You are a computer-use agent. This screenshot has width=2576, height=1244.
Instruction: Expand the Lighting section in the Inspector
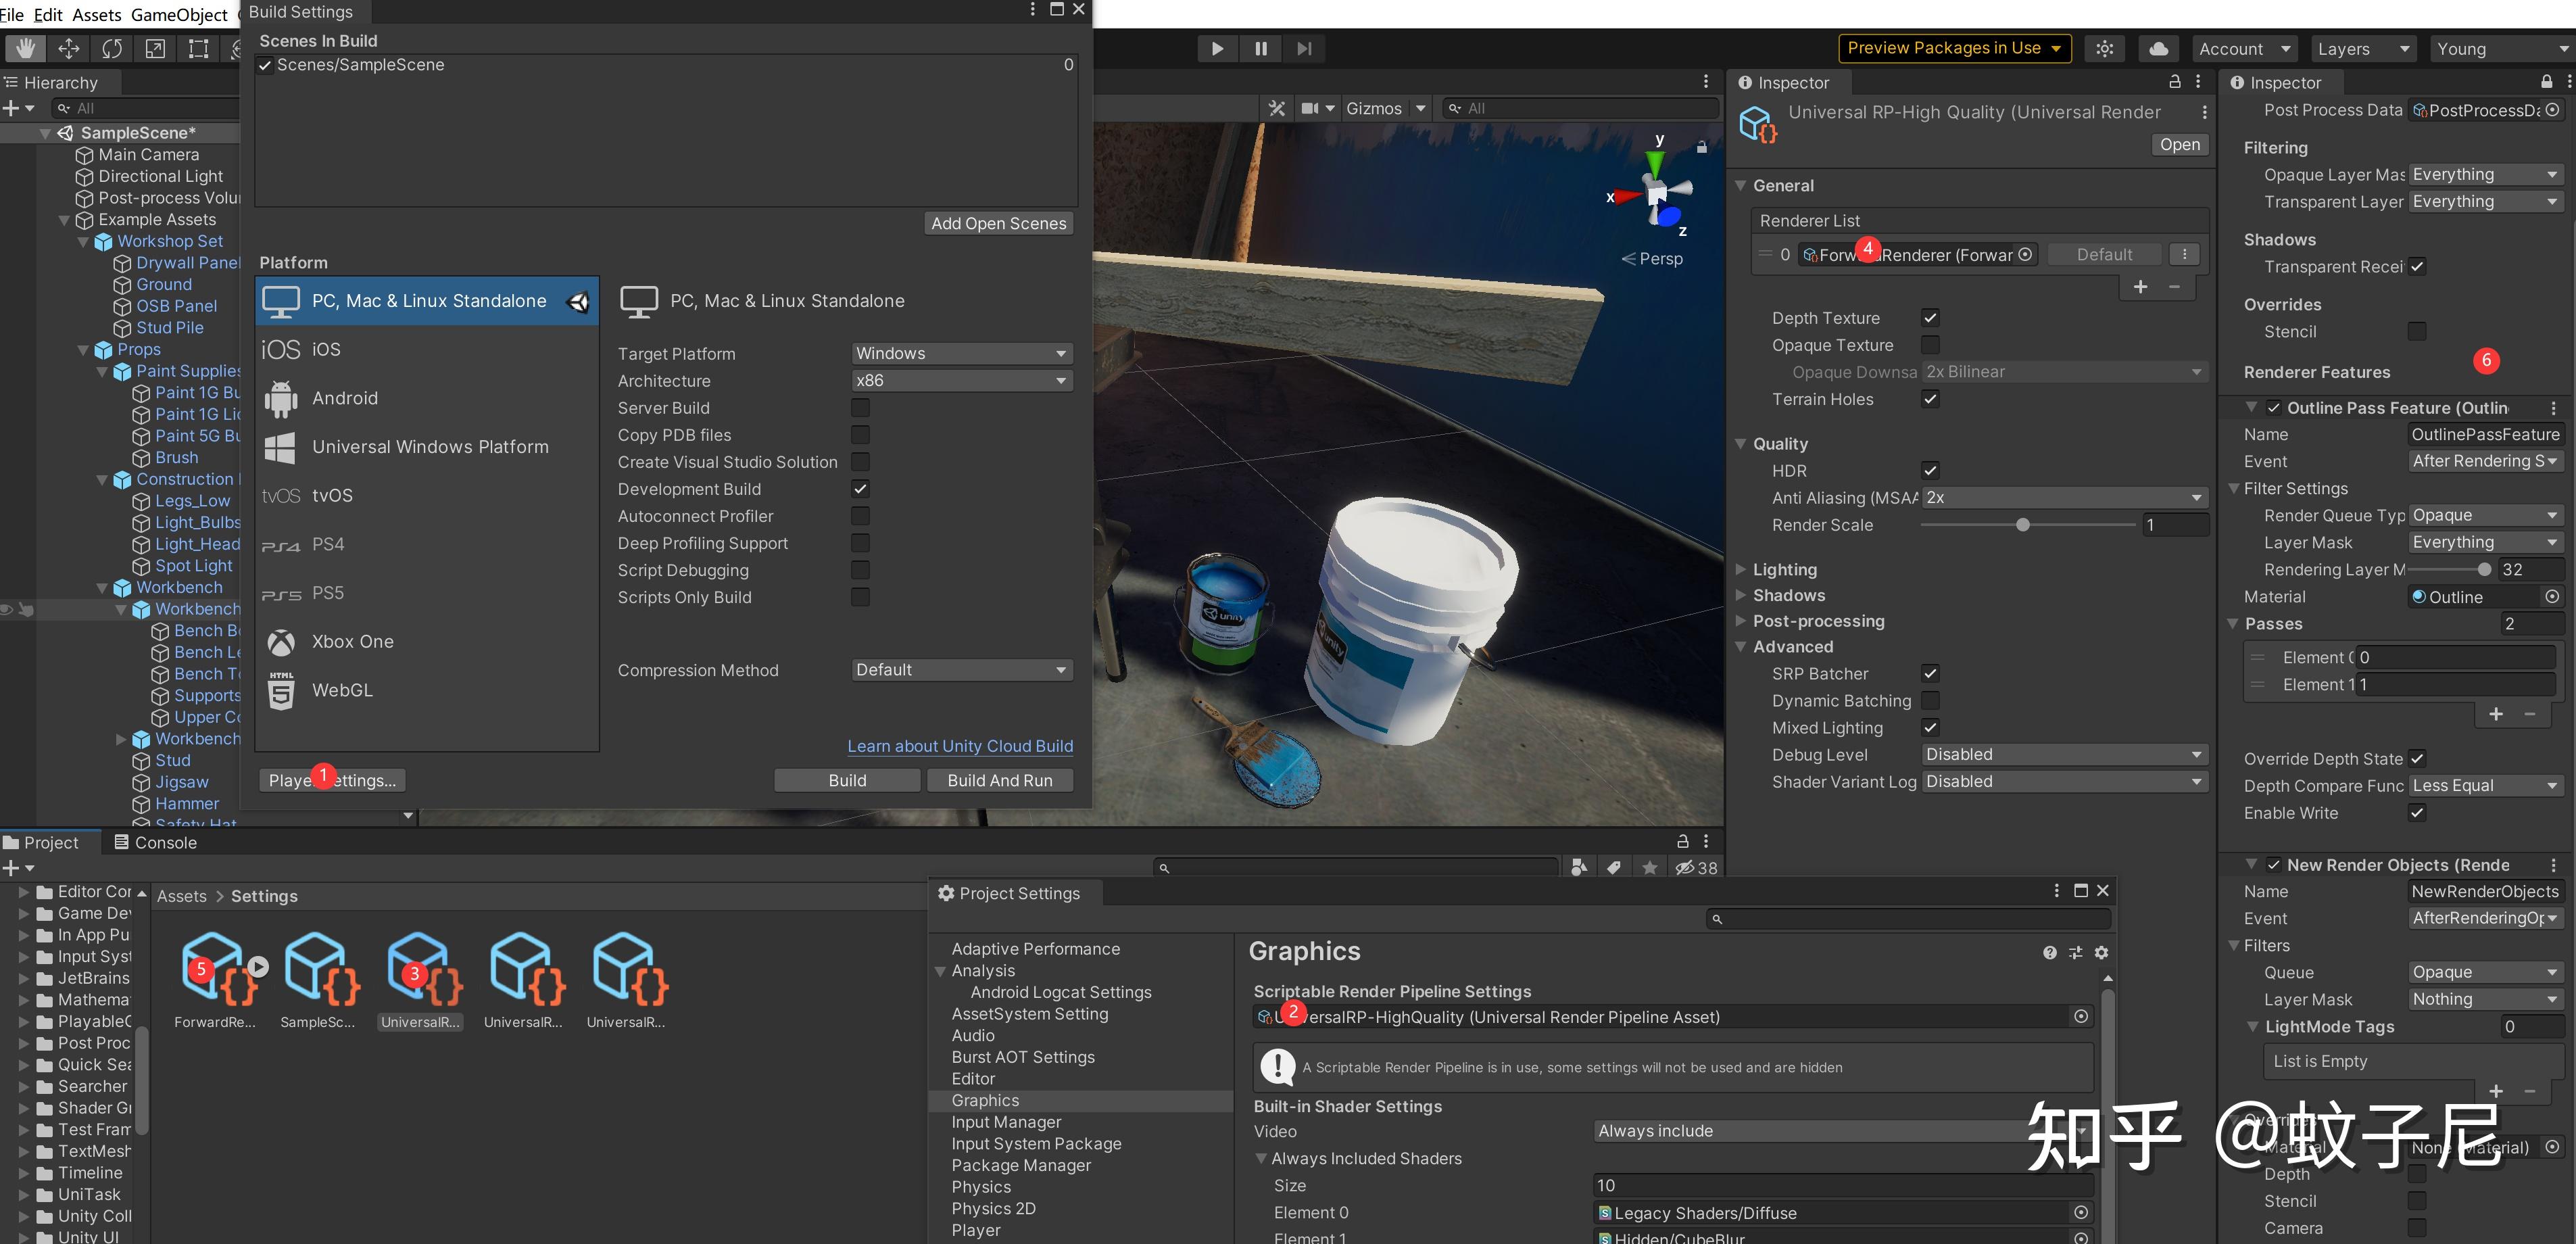(x=1742, y=569)
